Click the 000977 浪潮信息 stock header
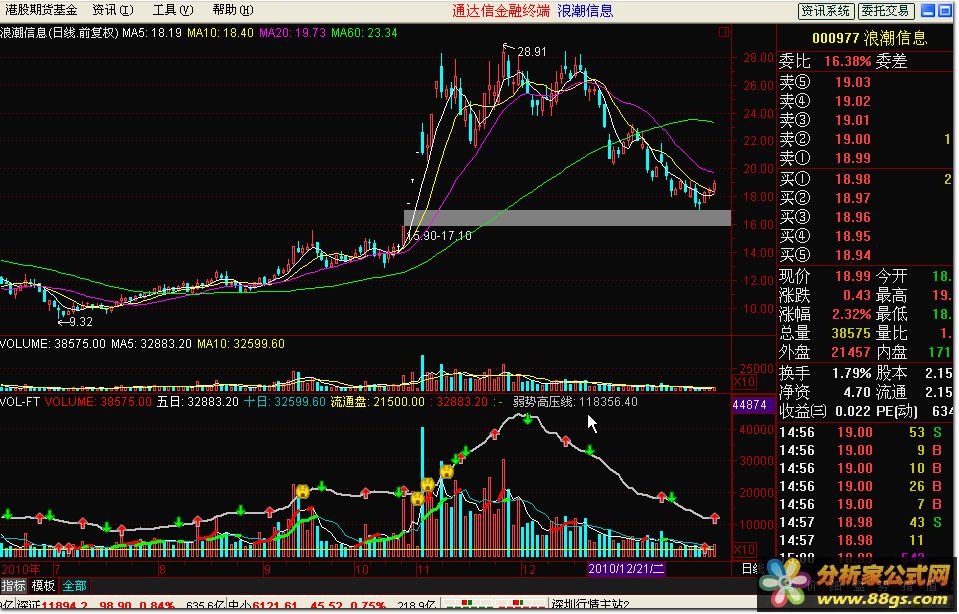Screen dimensions: 959x614 [869, 38]
